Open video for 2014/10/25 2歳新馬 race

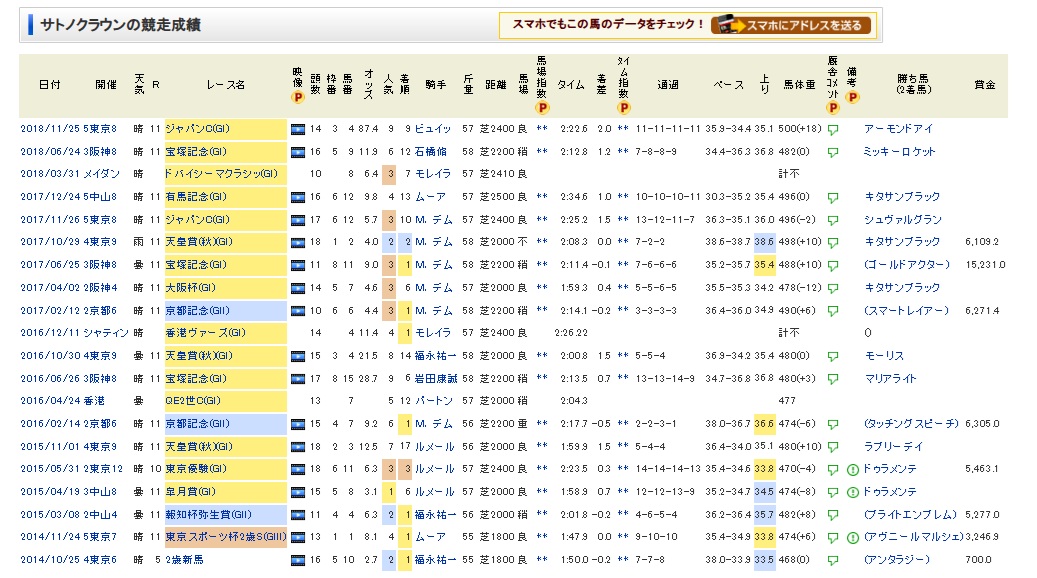coord(297,559)
